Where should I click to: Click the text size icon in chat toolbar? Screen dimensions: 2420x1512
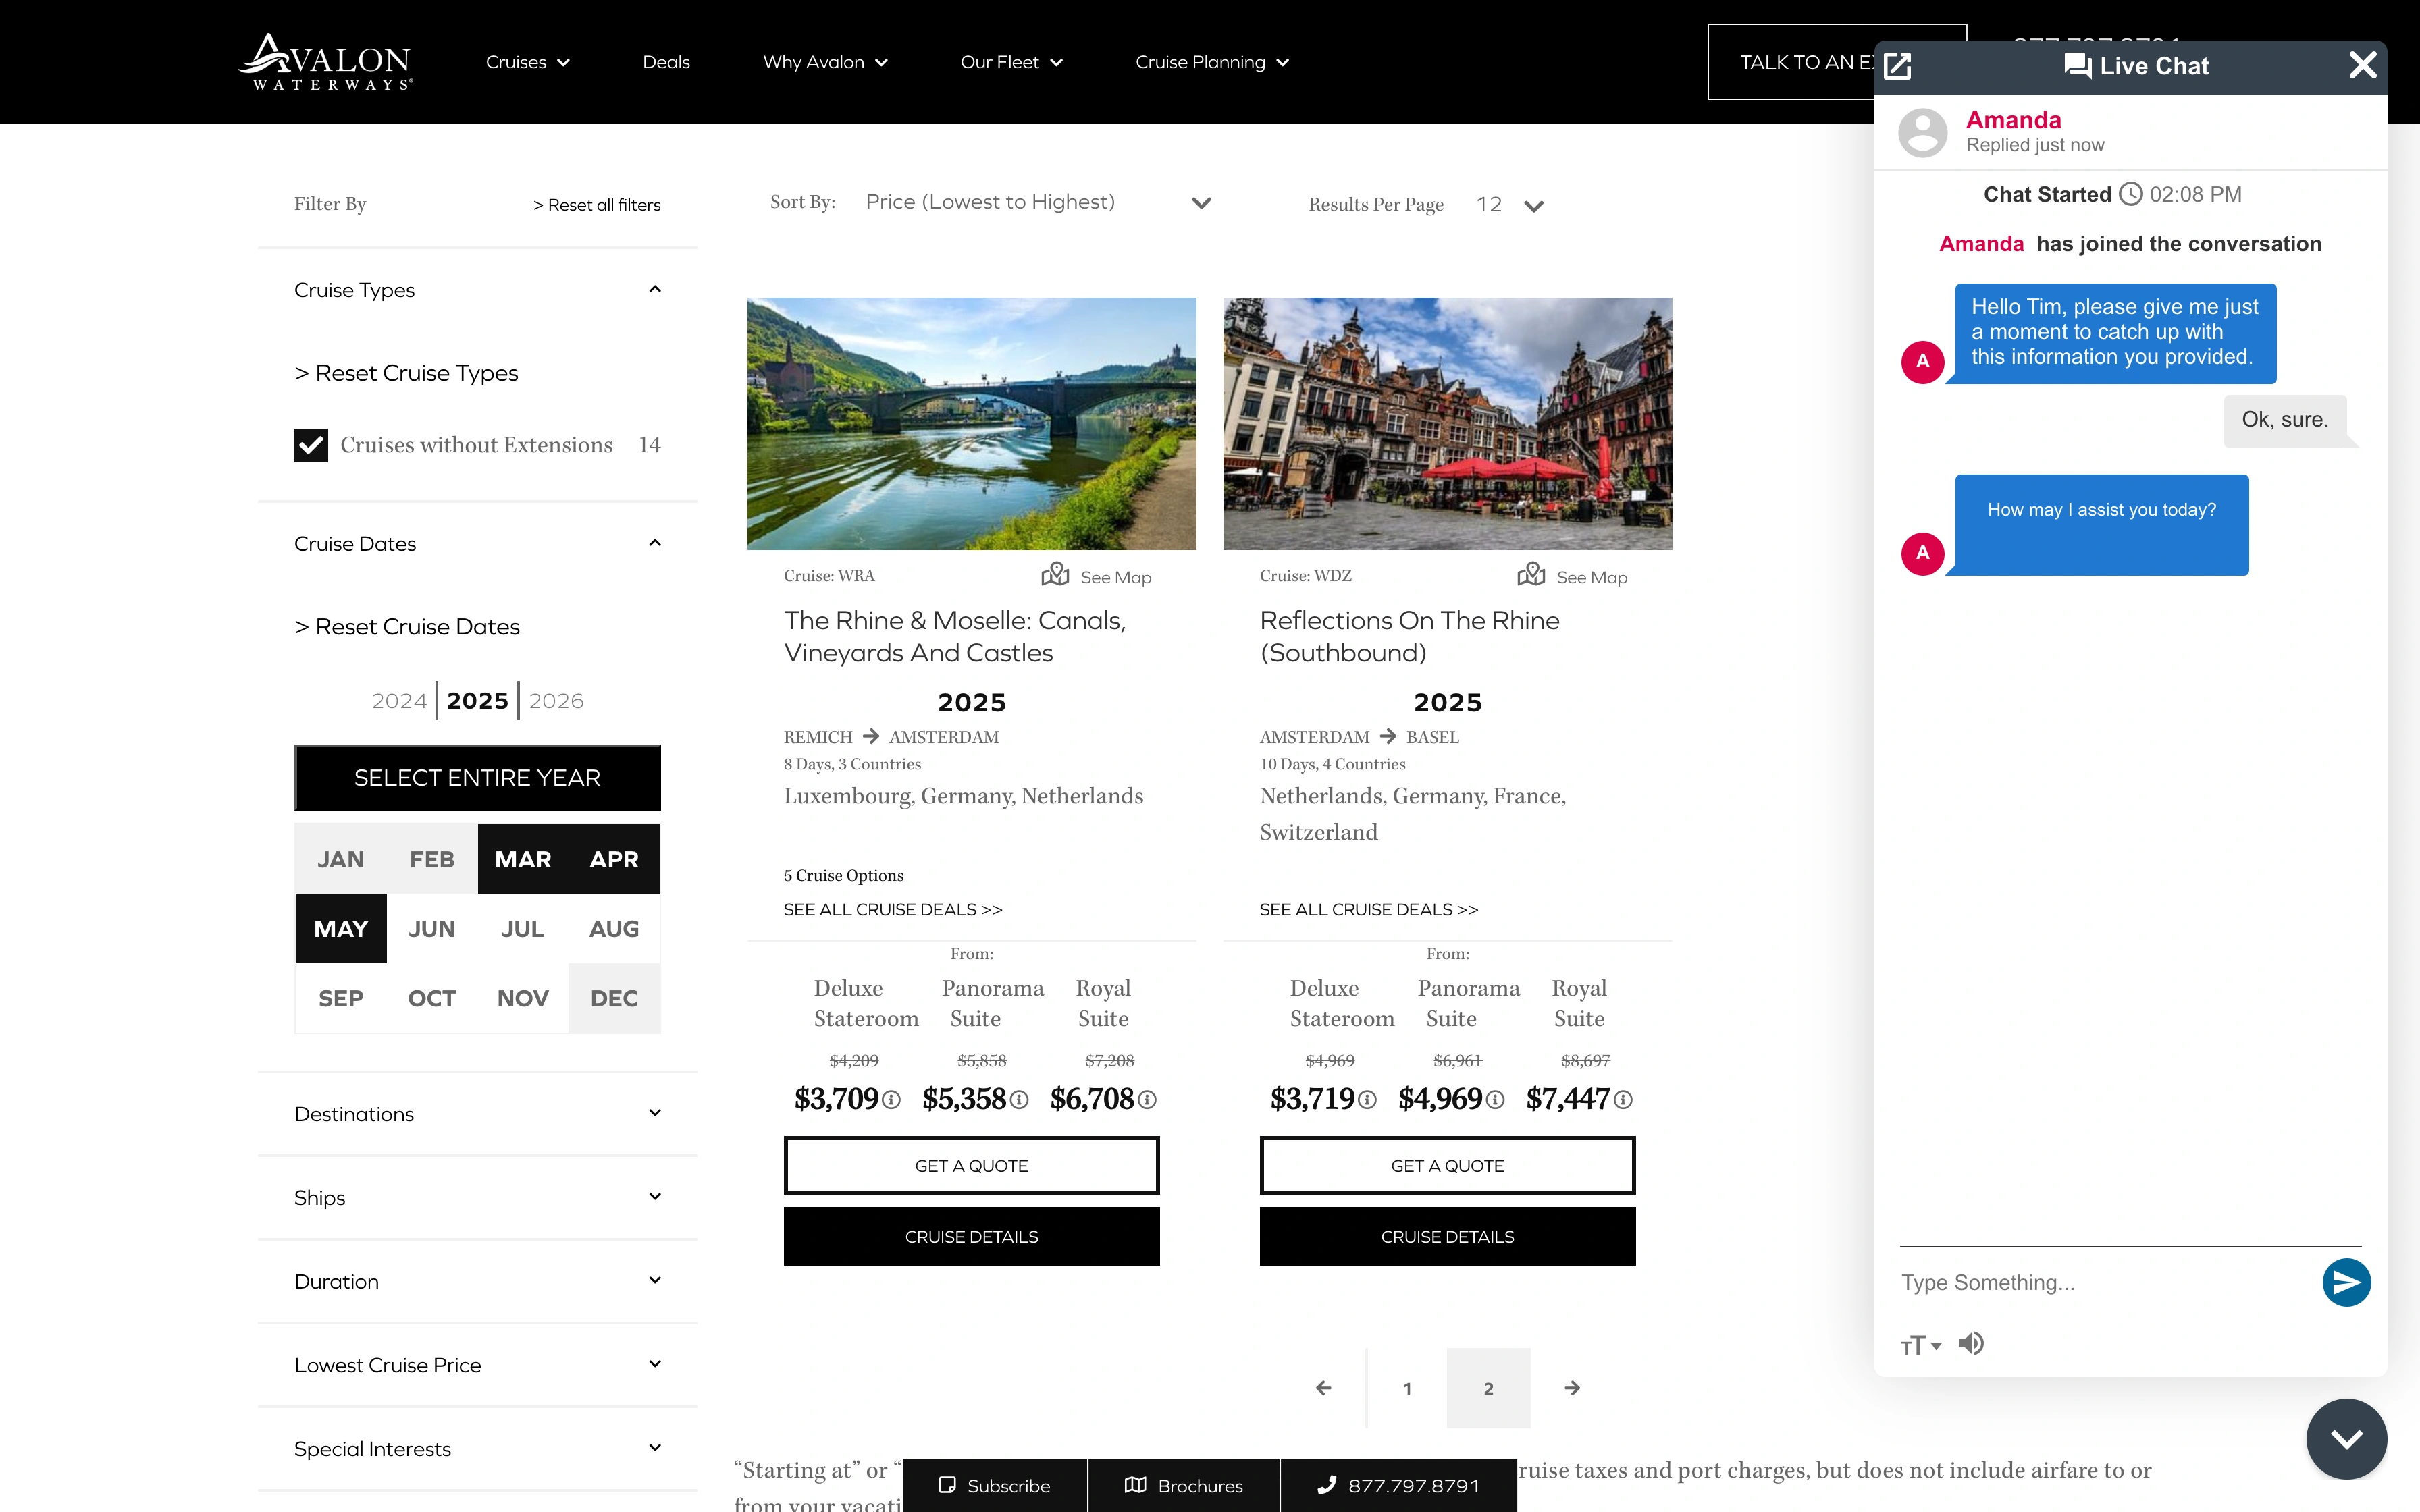(x=1918, y=1343)
